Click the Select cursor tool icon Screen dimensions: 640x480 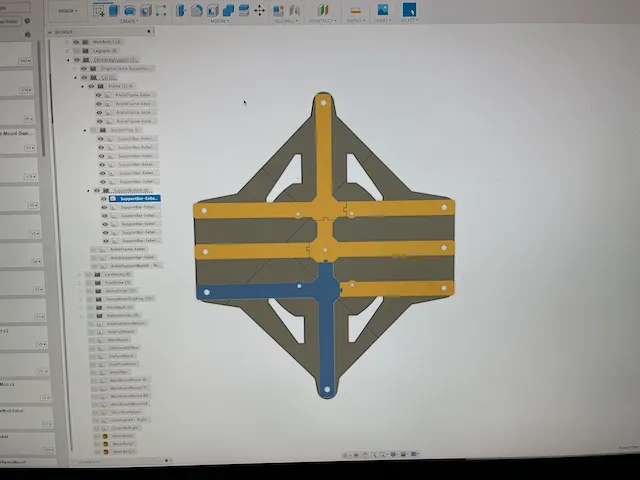409,10
